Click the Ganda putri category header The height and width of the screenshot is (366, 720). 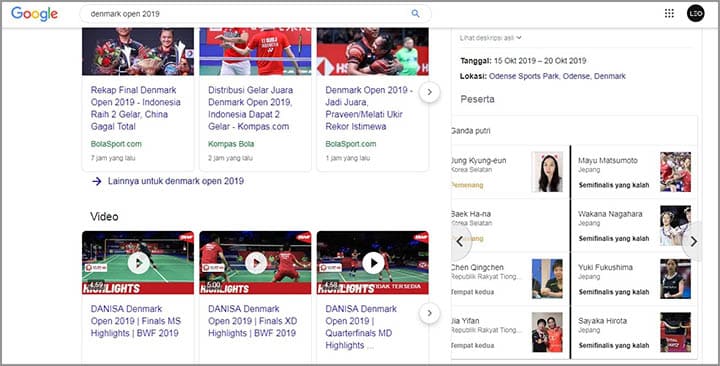pyautogui.click(x=471, y=131)
